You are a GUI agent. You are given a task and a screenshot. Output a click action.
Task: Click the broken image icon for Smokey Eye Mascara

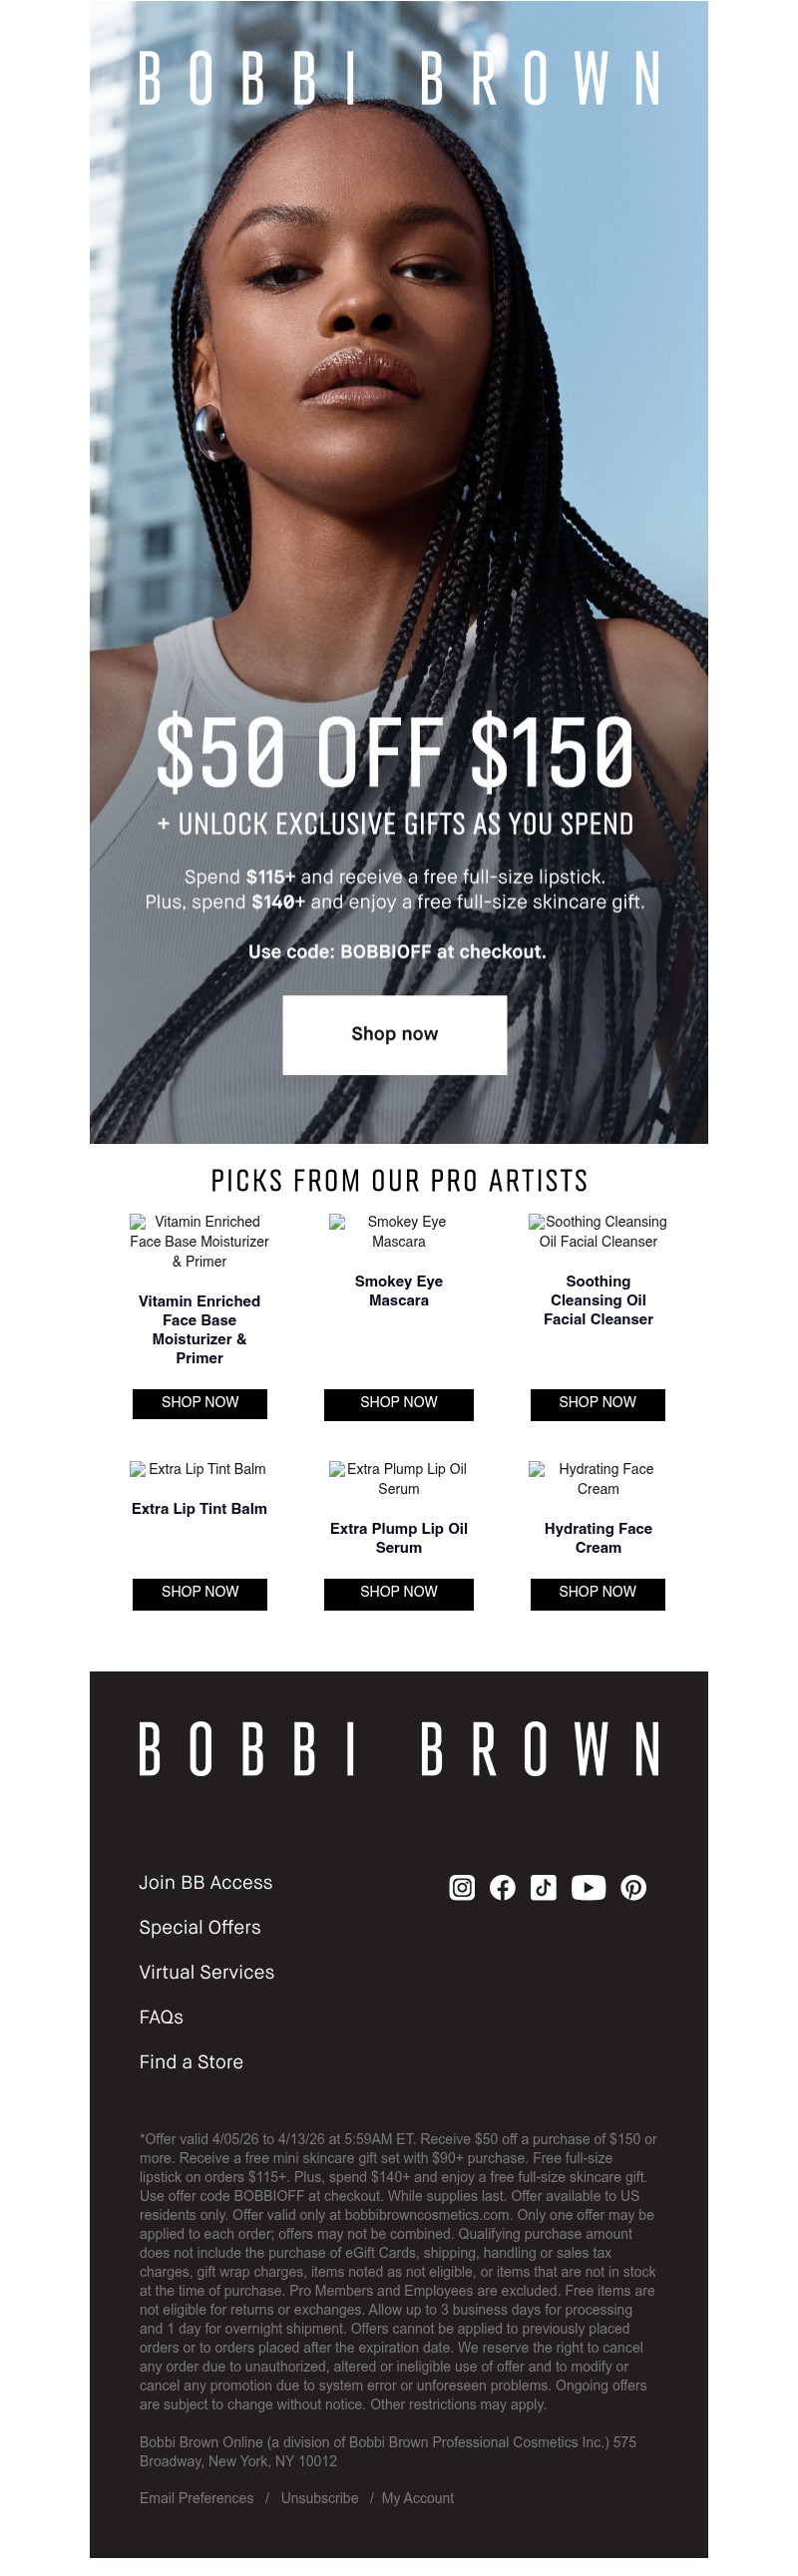338,1221
